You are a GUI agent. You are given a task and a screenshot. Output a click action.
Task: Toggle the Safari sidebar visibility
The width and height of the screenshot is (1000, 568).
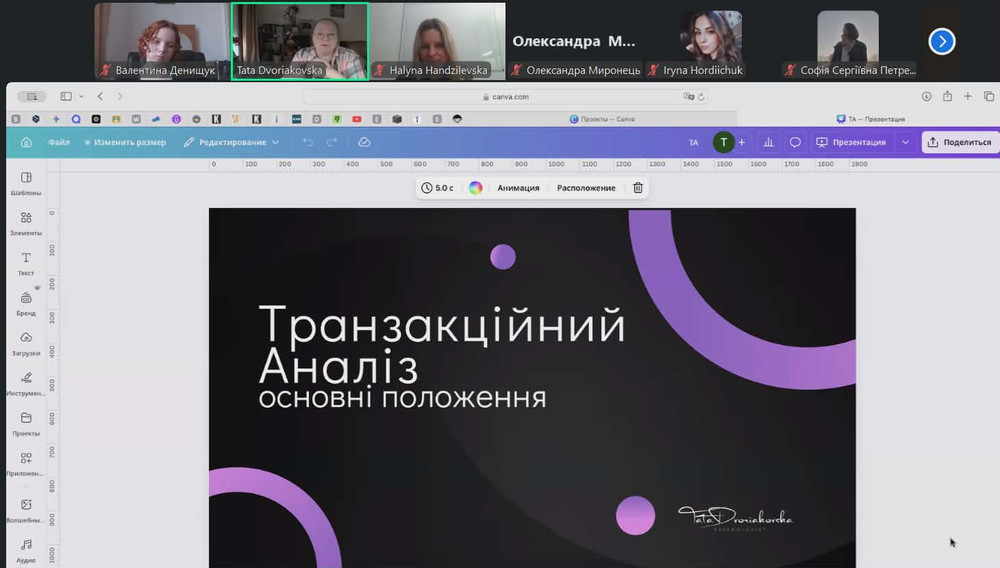[x=67, y=96]
